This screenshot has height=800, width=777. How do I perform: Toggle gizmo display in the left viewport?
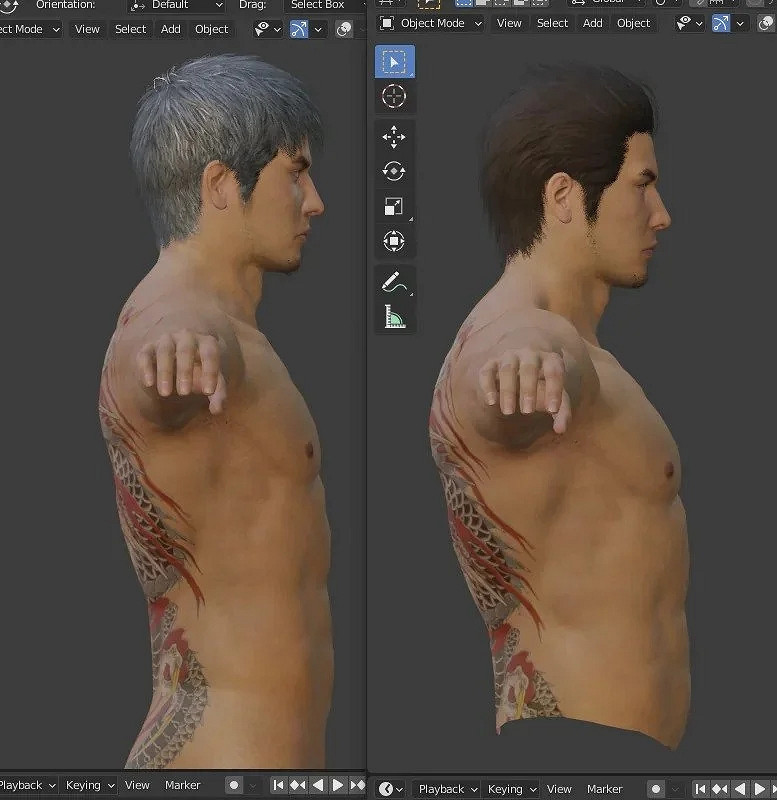pyautogui.click(x=299, y=30)
